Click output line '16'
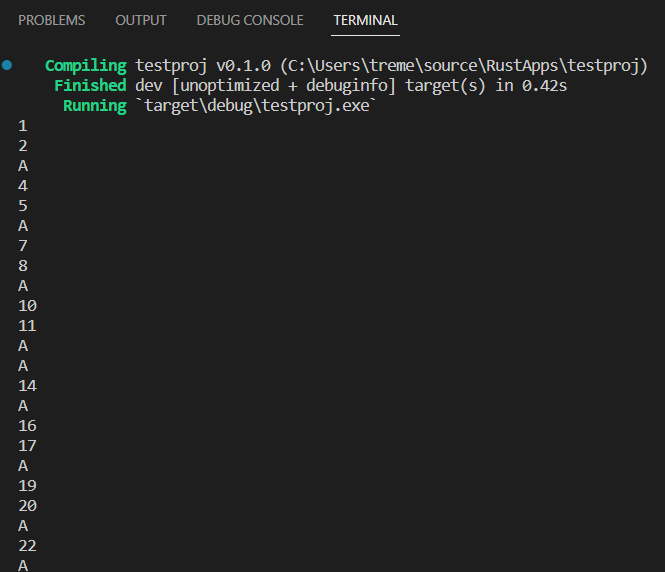The height and width of the screenshot is (572, 665). point(28,426)
